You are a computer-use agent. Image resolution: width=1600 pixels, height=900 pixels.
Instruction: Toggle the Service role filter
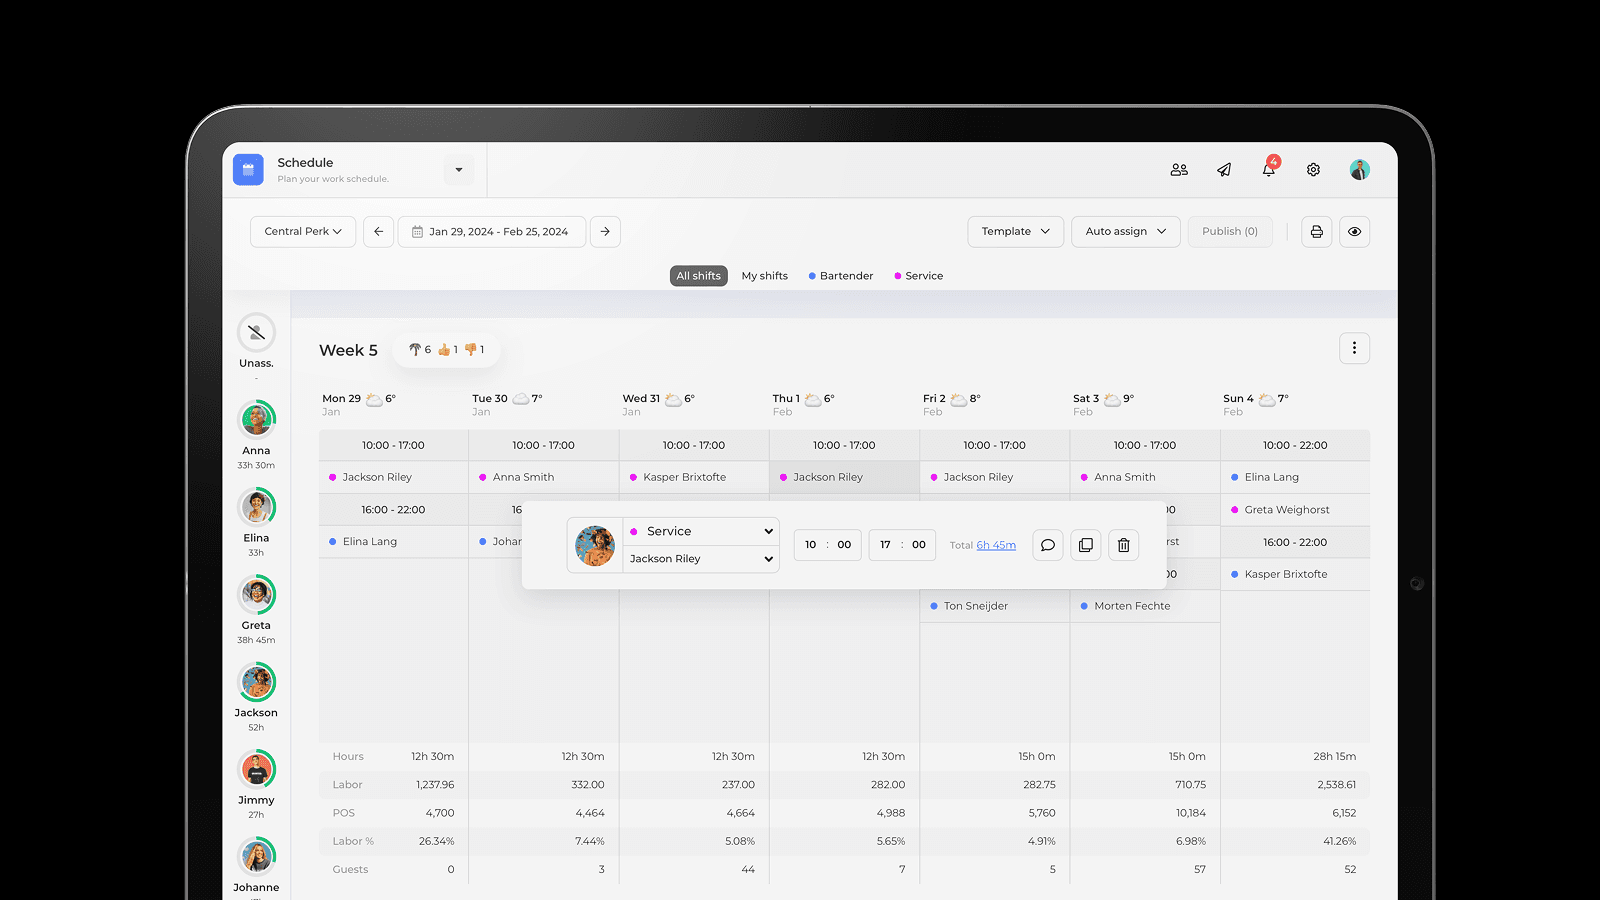(919, 276)
